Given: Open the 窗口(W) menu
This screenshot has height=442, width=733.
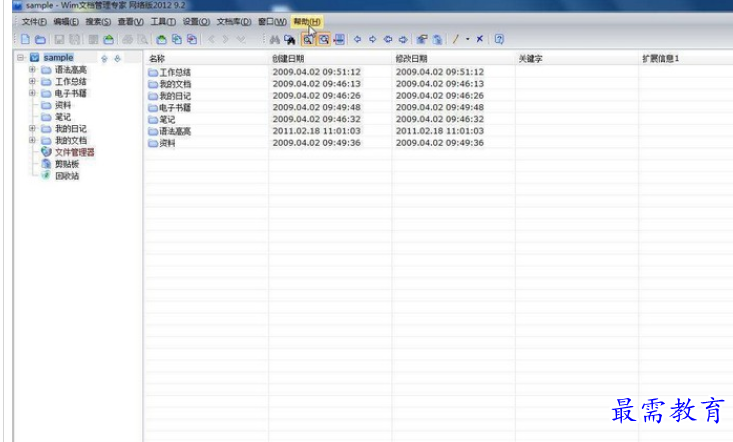Looking at the screenshot, I should (272, 22).
